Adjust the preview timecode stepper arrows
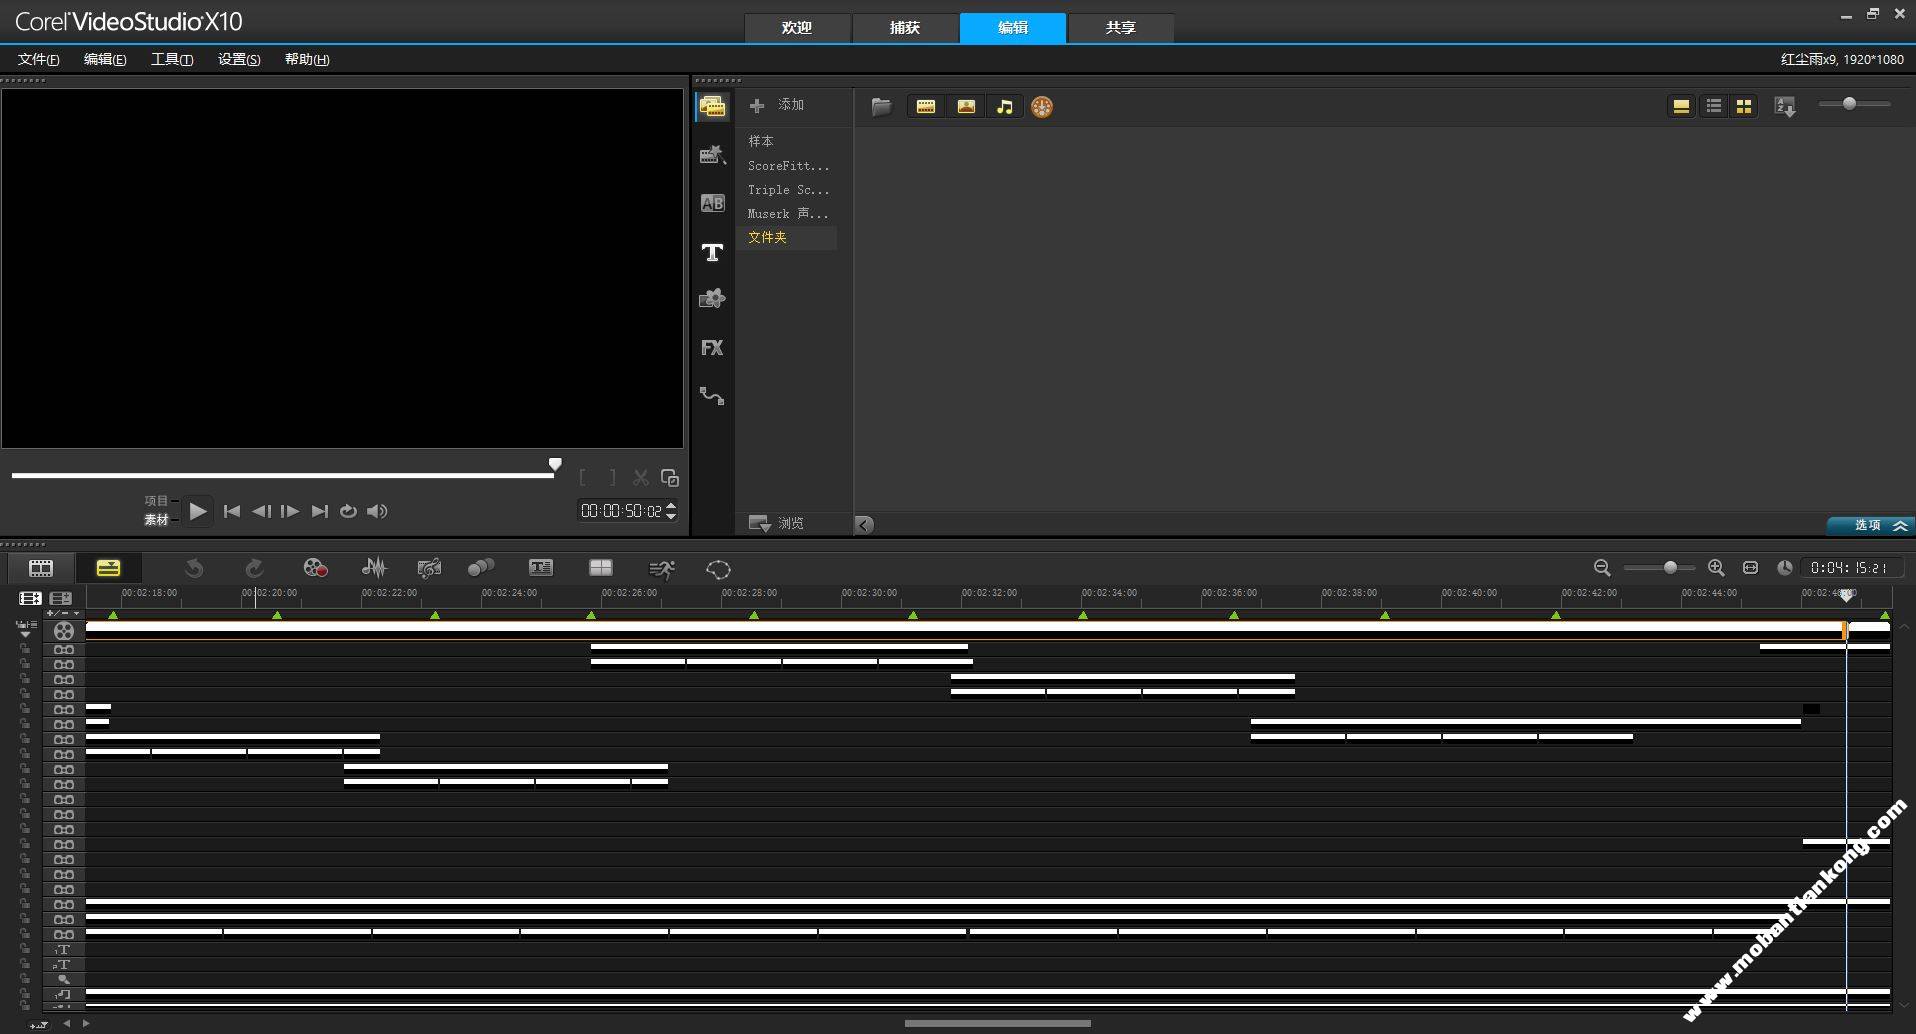The width and height of the screenshot is (1916, 1034). (x=671, y=511)
